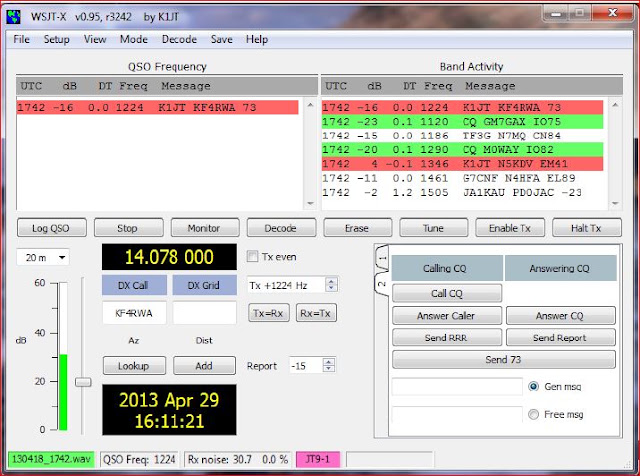Click the Call CQ button

click(x=447, y=294)
